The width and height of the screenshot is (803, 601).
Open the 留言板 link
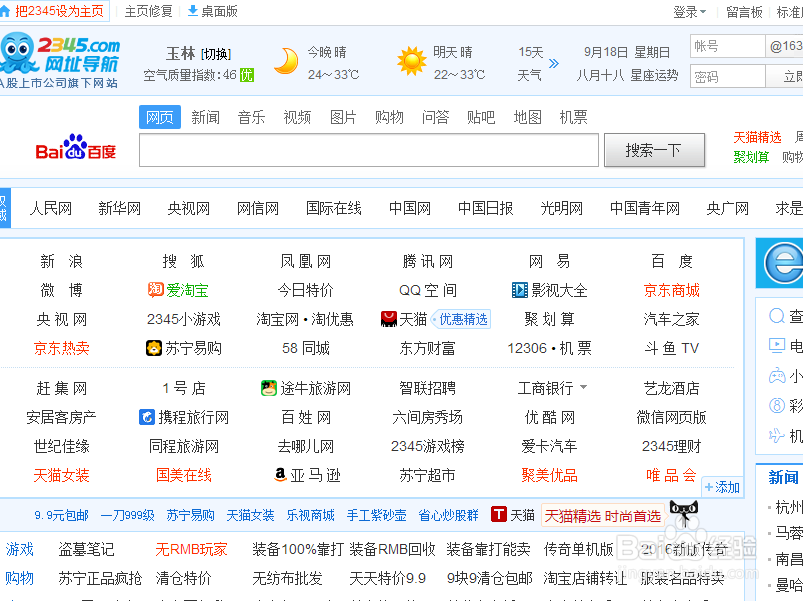click(x=744, y=12)
